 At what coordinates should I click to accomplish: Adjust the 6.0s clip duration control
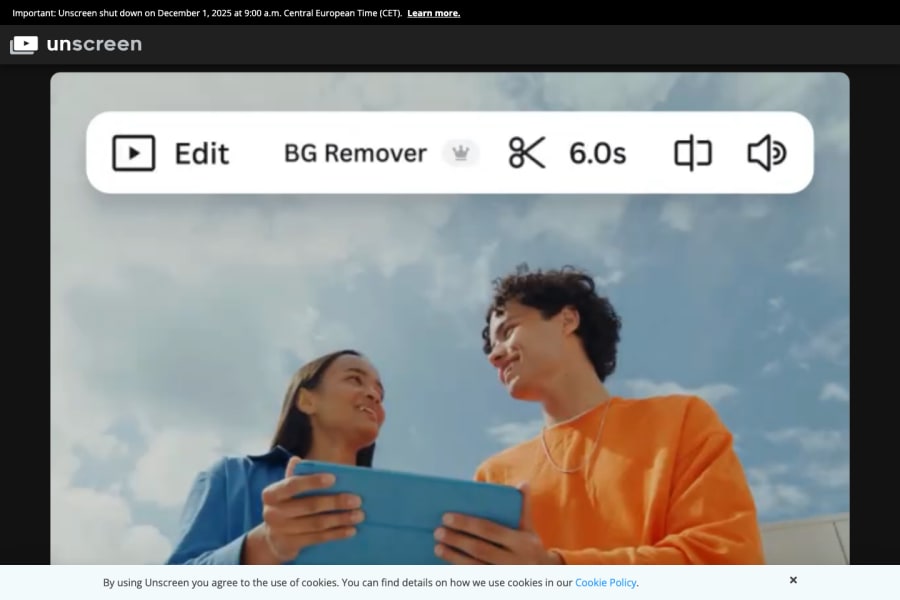click(x=596, y=153)
